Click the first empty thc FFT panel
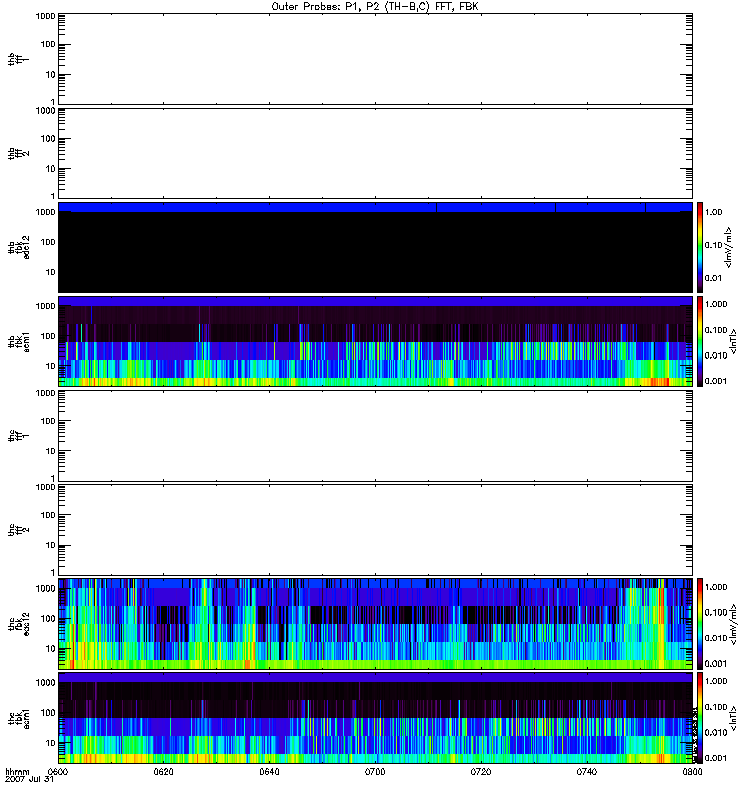The width and height of the screenshot is (750, 800). [x=375, y=435]
